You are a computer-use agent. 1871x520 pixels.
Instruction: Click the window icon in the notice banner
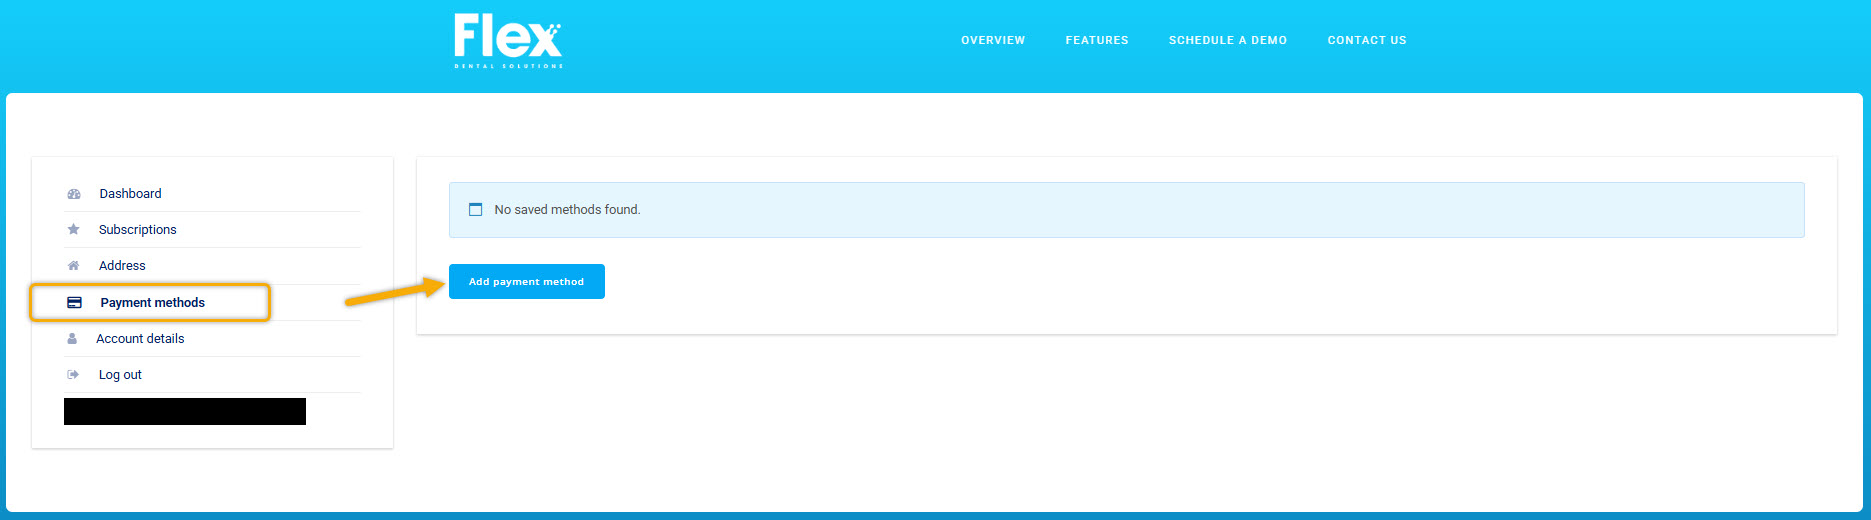(x=476, y=209)
